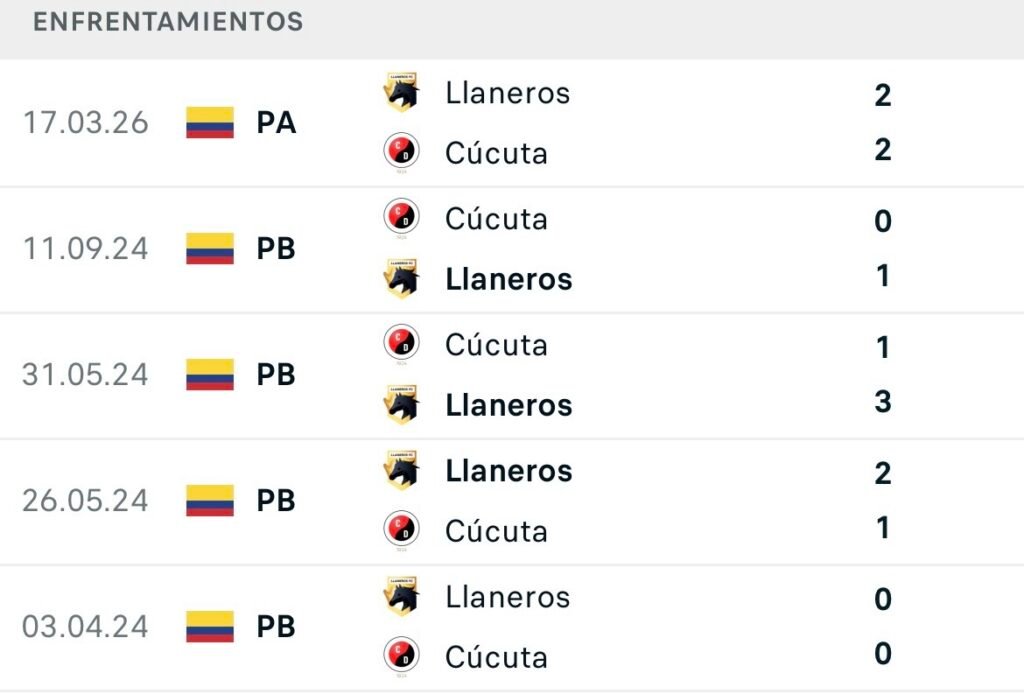Open the PA league label on 17.03.26
Viewport: 1024px width, 694px height.
click(276, 123)
